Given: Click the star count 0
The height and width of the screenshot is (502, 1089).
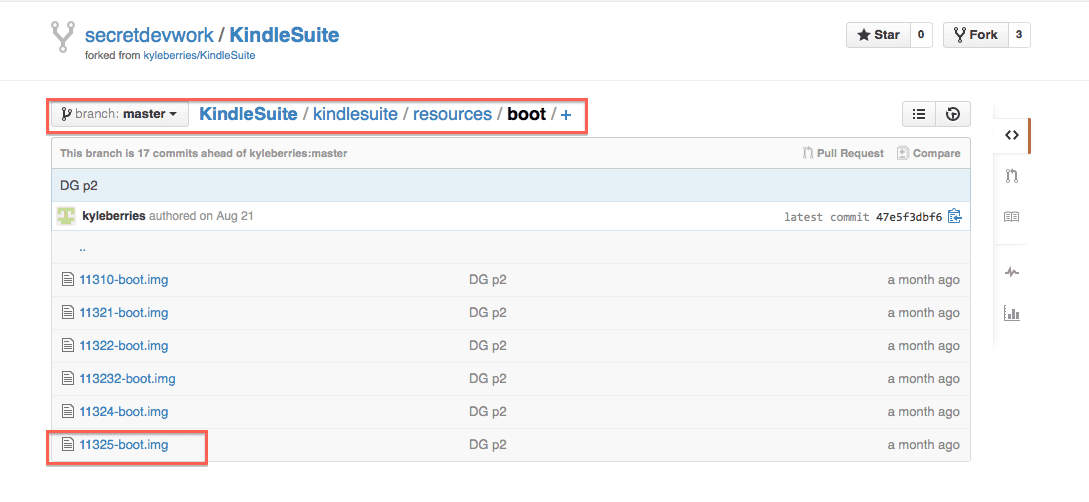Looking at the screenshot, I should 921,35.
